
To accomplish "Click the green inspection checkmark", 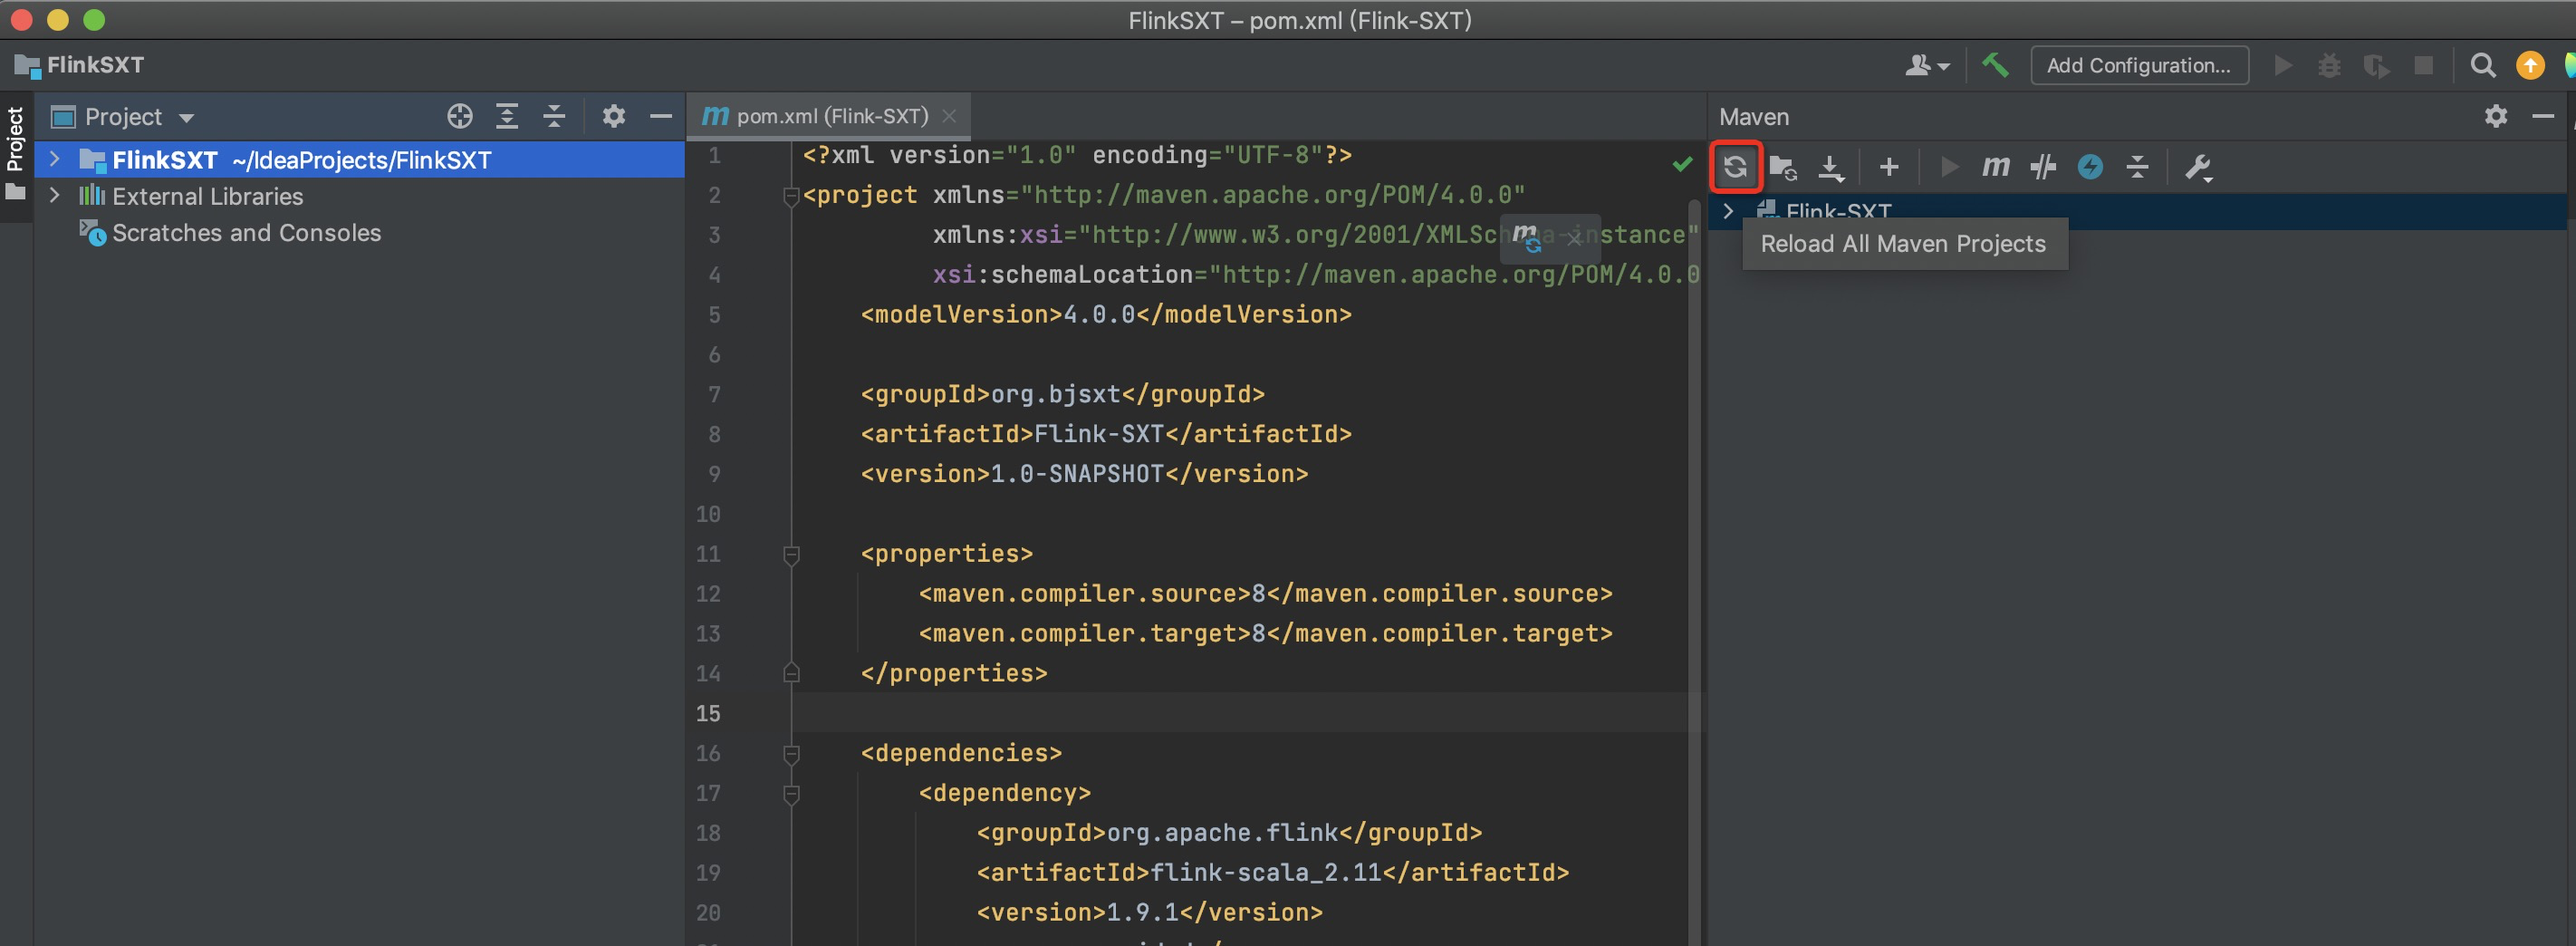I will tap(1682, 163).
